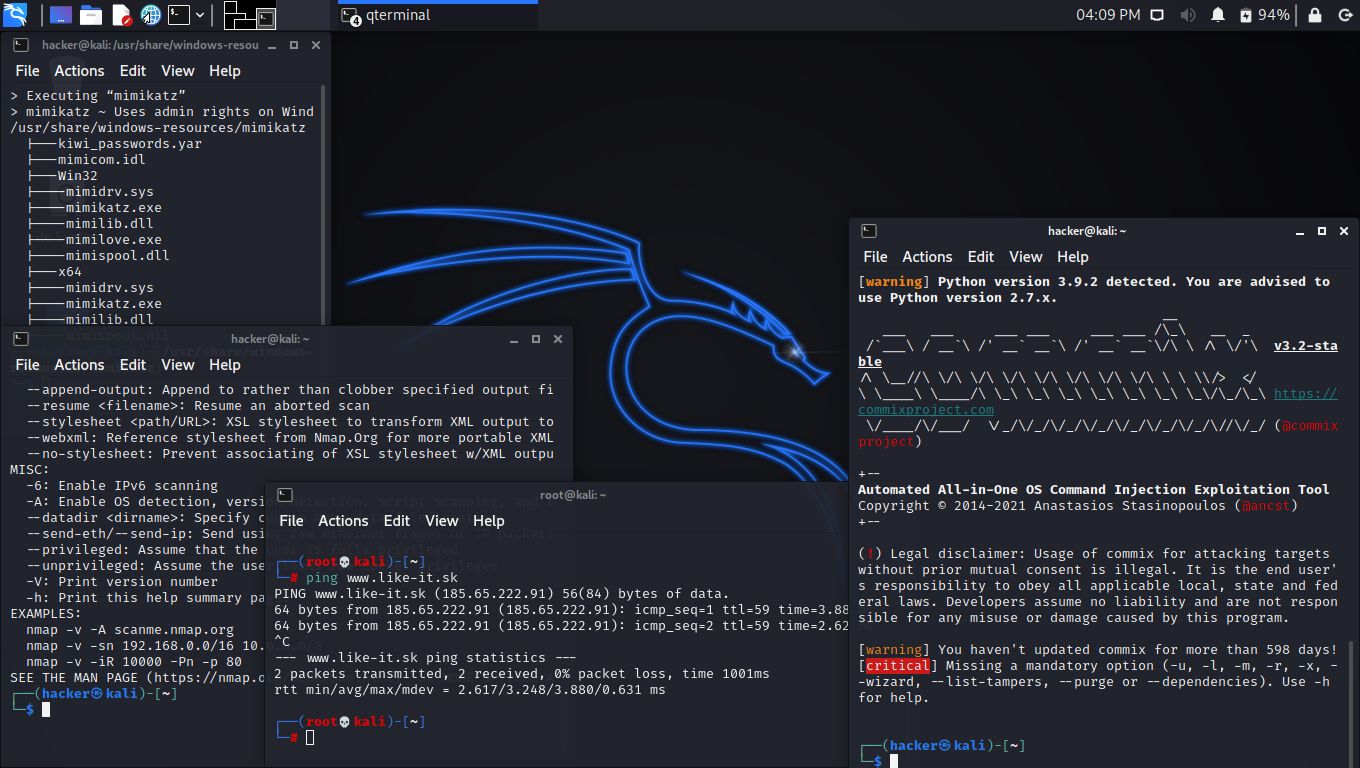The width and height of the screenshot is (1360, 768).
Task: Click the nmap terminal's hacker@kali prompt cursor
Action: coord(46,709)
